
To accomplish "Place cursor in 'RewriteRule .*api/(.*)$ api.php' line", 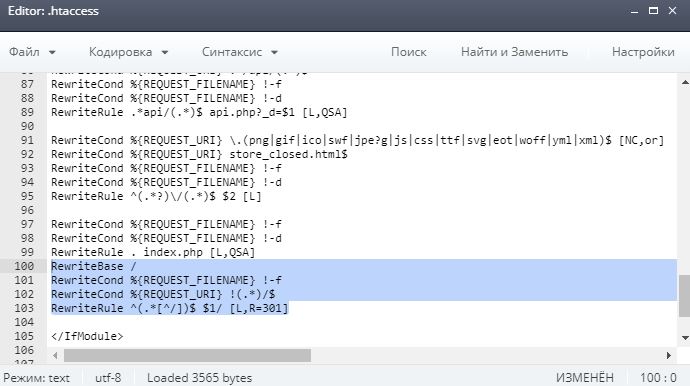I will point(199,112).
